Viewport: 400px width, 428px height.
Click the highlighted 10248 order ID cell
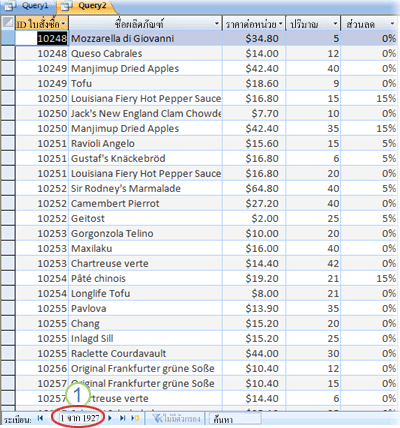[42, 38]
